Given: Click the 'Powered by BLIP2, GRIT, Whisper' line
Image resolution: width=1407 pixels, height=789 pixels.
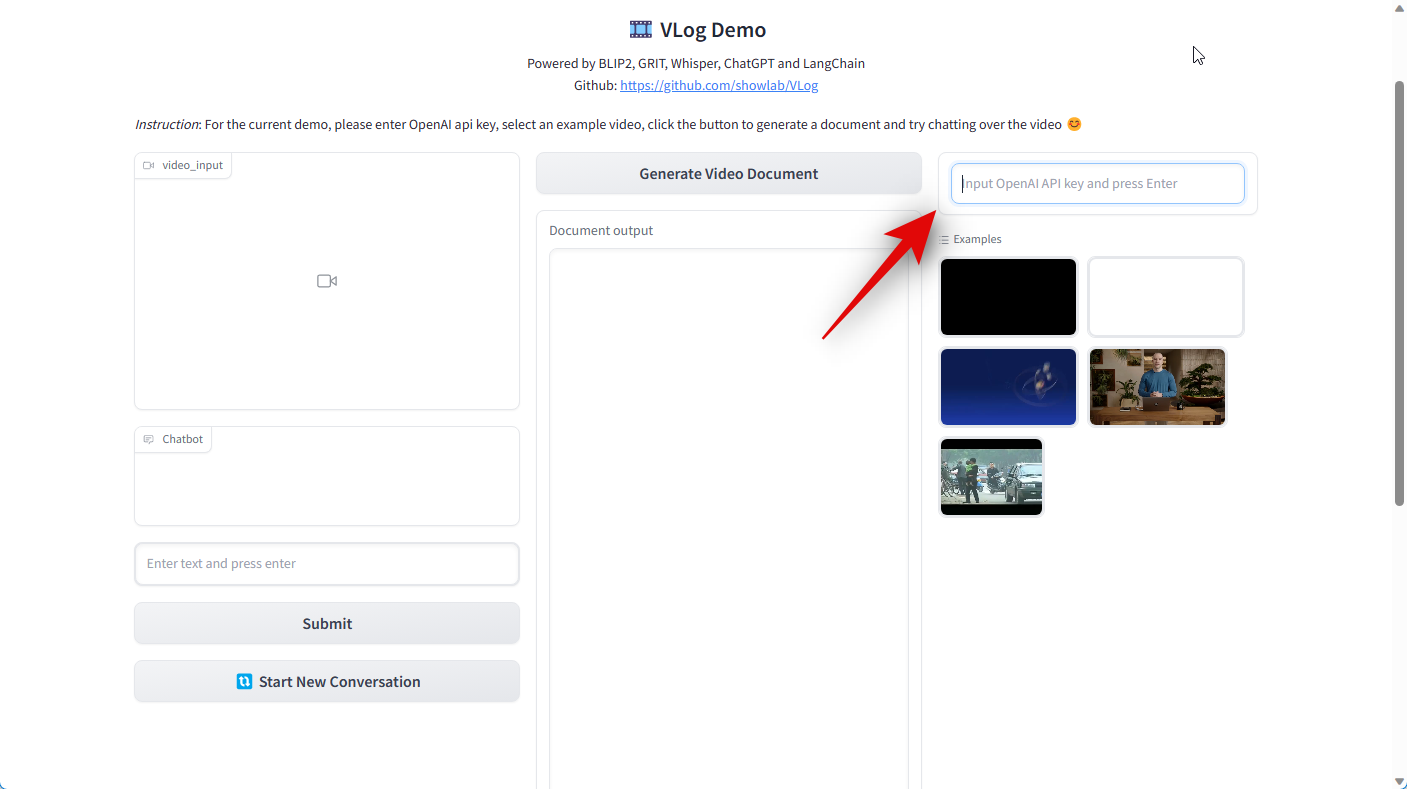Looking at the screenshot, I should (696, 64).
